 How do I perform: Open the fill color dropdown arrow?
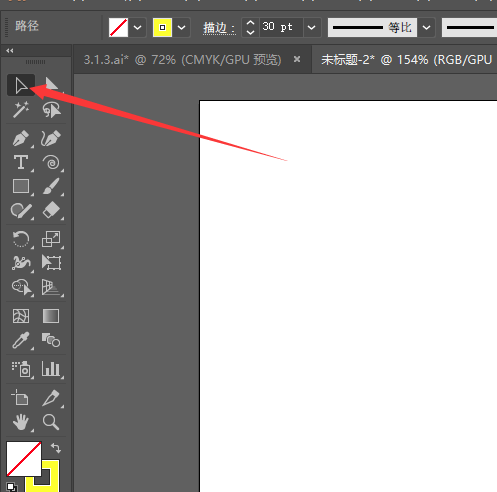137,27
